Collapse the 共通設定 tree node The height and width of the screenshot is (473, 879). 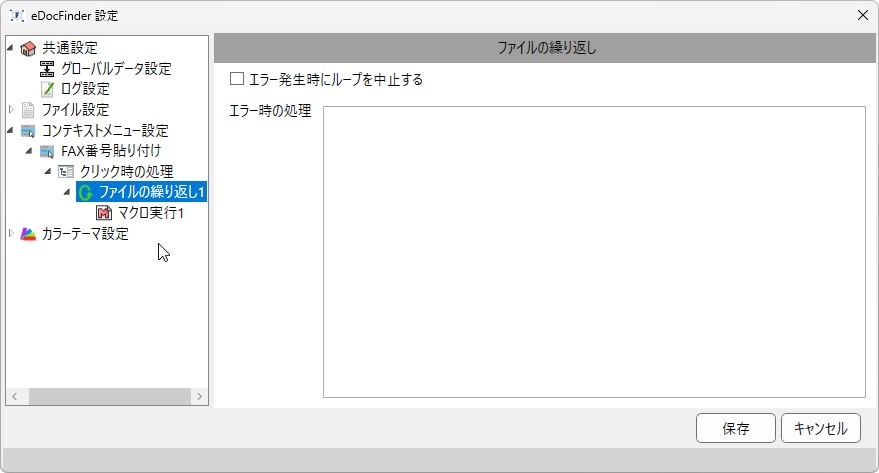10,48
